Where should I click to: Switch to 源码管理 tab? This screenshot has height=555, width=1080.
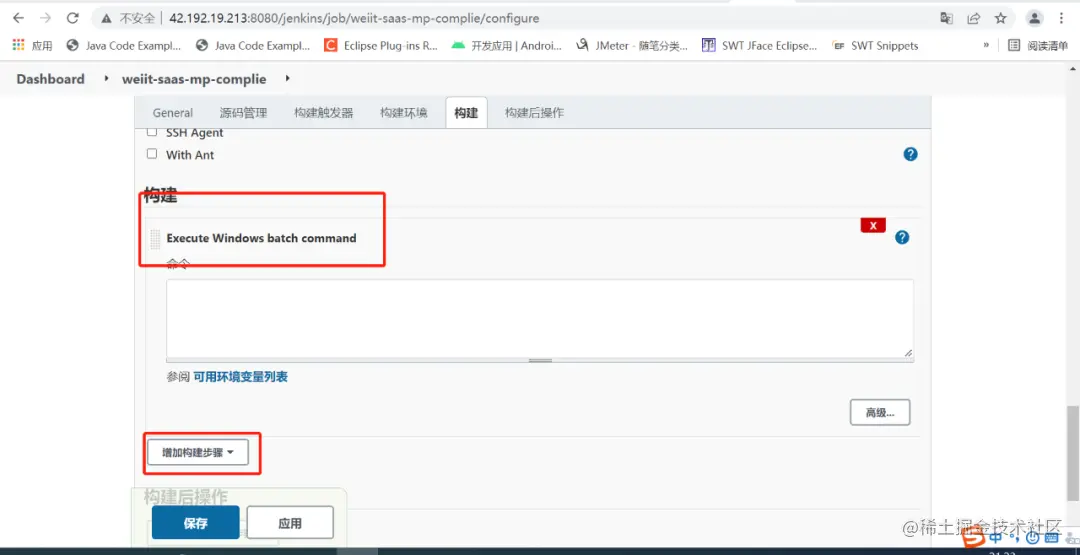243,113
